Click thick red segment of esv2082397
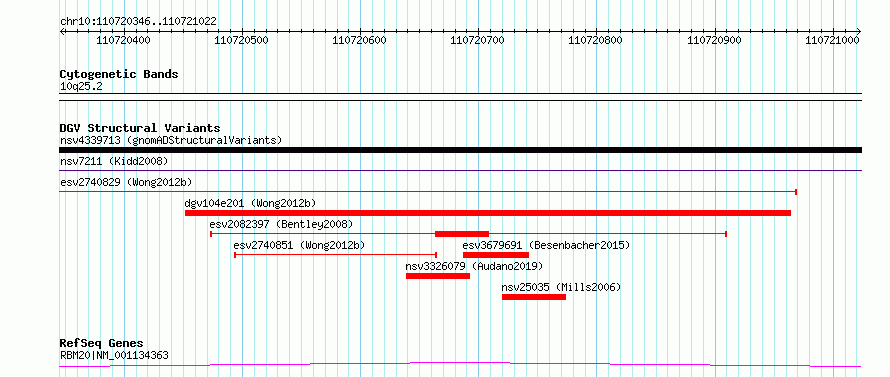890x377 pixels. point(462,234)
